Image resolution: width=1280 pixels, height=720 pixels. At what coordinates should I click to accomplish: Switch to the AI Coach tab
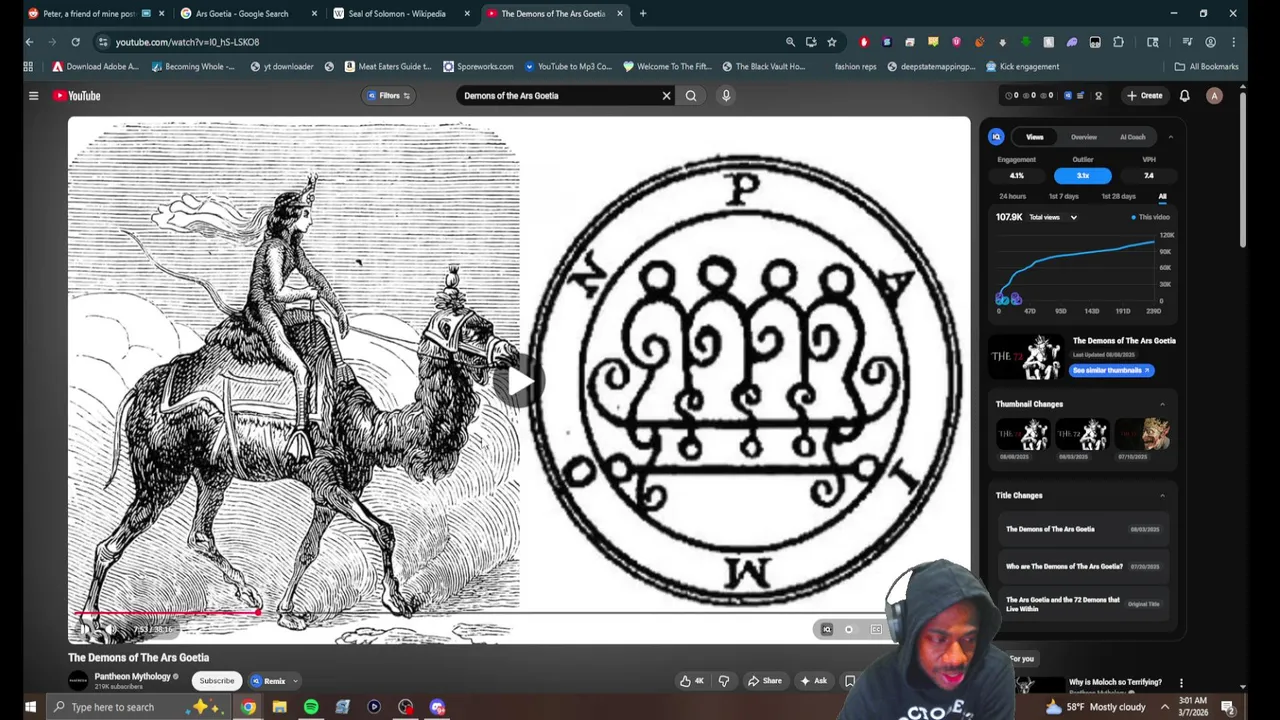click(1133, 137)
